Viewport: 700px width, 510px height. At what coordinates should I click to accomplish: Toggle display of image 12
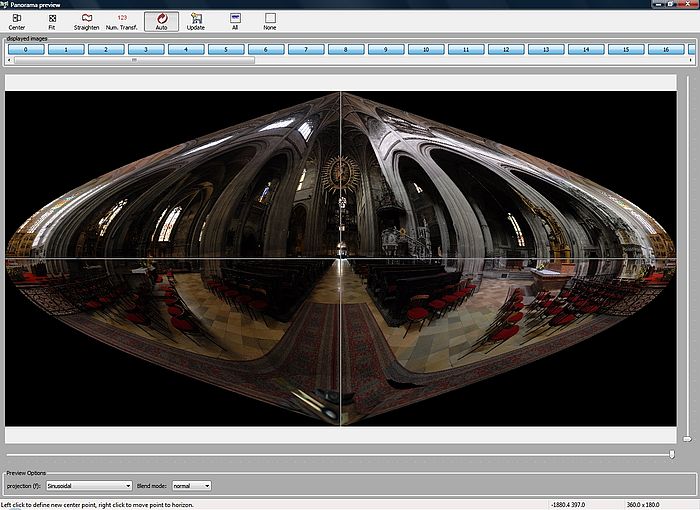click(x=506, y=49)
